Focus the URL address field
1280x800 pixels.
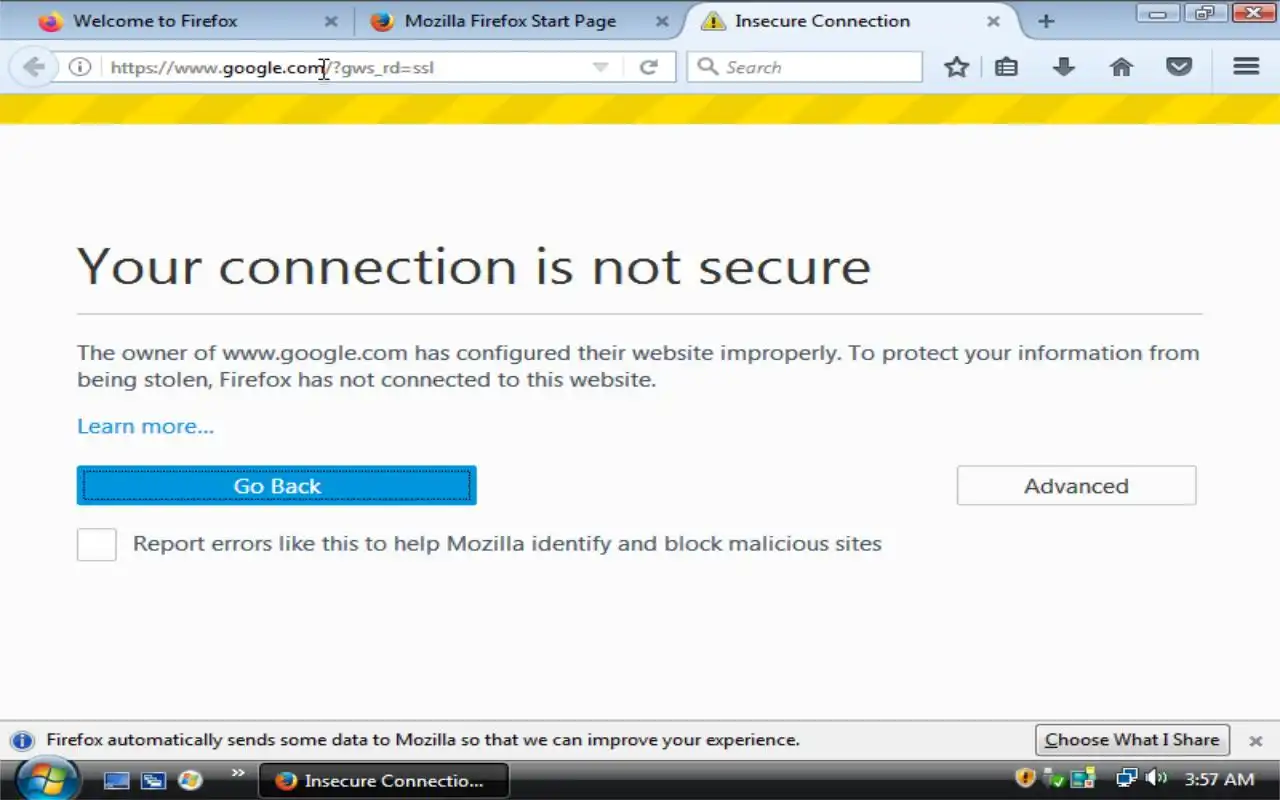(x=345, y=67)
